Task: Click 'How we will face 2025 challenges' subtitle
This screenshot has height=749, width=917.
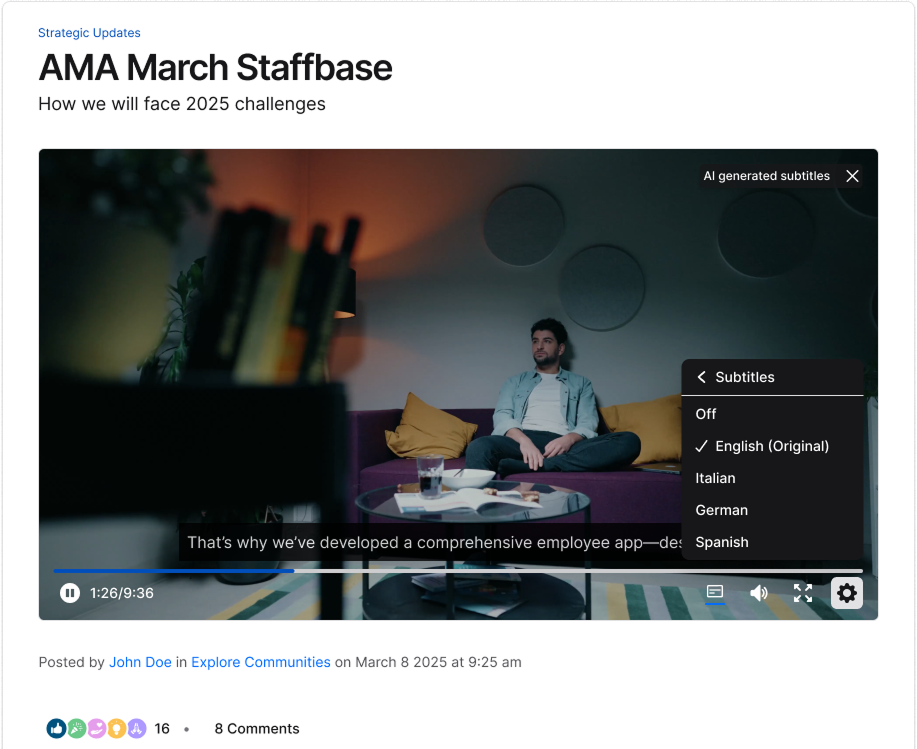Action: click(182, 103)
